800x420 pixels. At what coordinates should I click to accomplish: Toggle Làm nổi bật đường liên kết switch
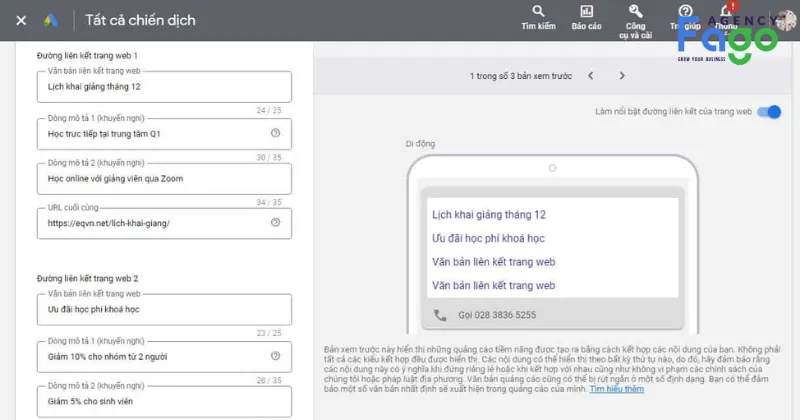point(769,112)
